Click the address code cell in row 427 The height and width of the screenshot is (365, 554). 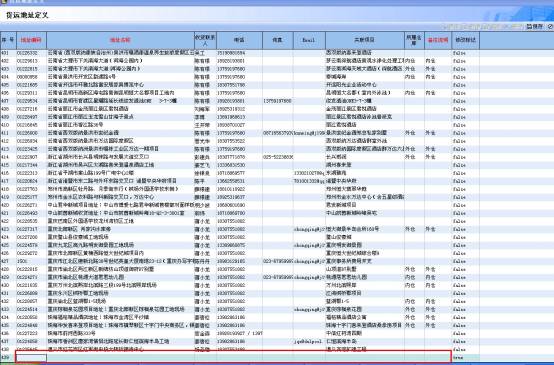(x=31, y=261)
